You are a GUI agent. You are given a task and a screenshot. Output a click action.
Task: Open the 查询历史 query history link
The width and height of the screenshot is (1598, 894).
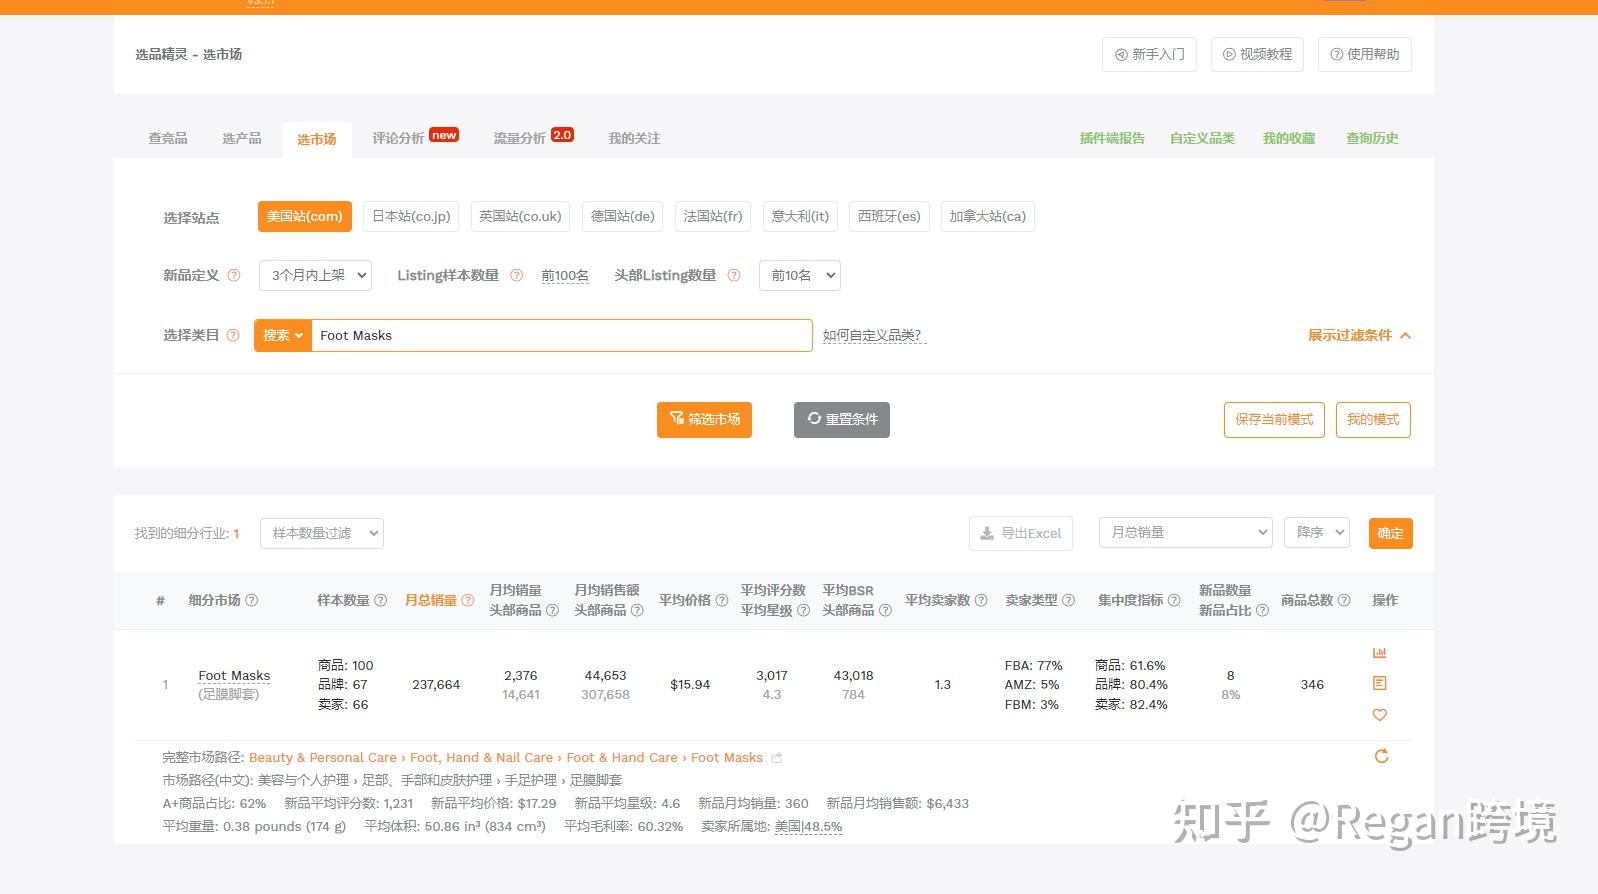pos(1372,138)
